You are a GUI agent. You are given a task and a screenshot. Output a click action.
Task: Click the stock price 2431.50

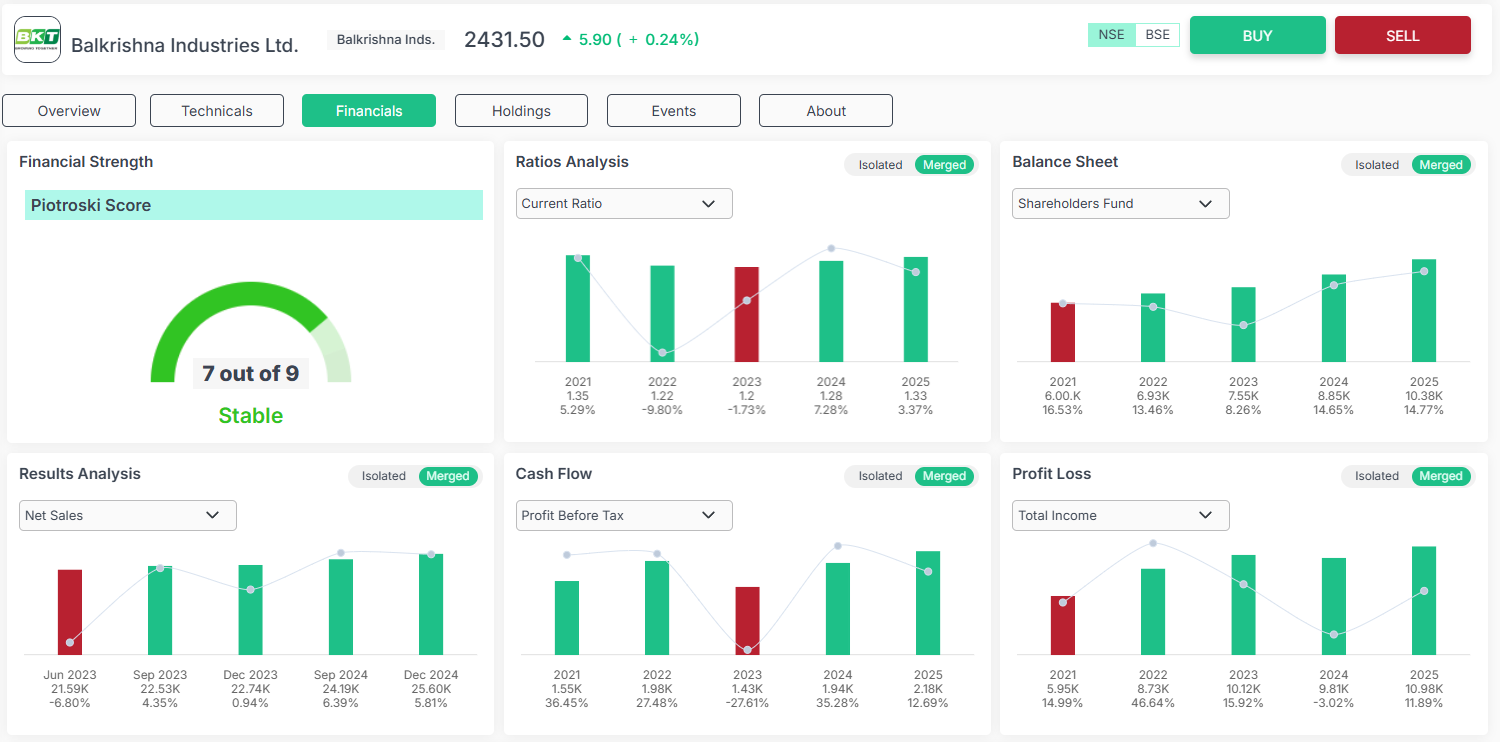tap(504, 40)
